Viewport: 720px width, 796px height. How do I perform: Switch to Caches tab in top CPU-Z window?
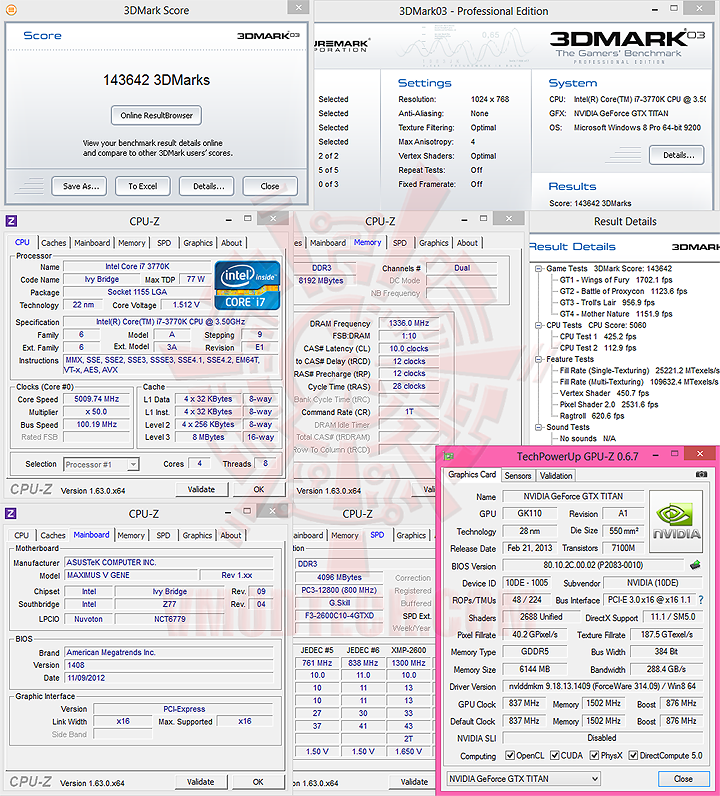pos(53,243)
